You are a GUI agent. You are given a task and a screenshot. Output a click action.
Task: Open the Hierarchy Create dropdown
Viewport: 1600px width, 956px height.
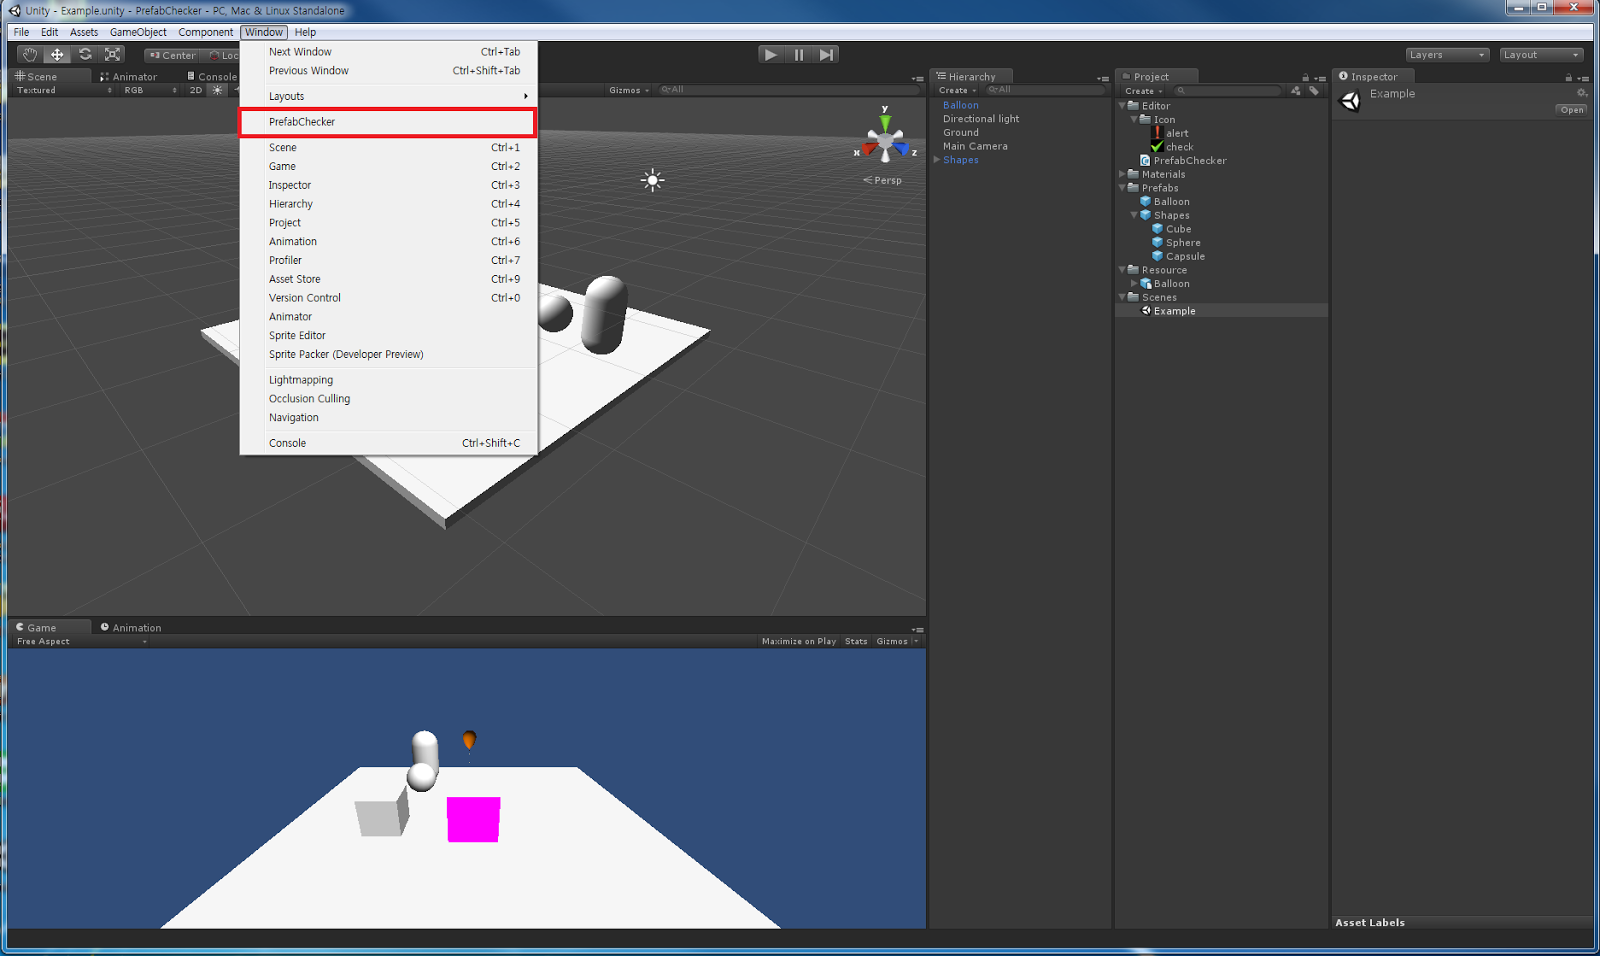957,91
